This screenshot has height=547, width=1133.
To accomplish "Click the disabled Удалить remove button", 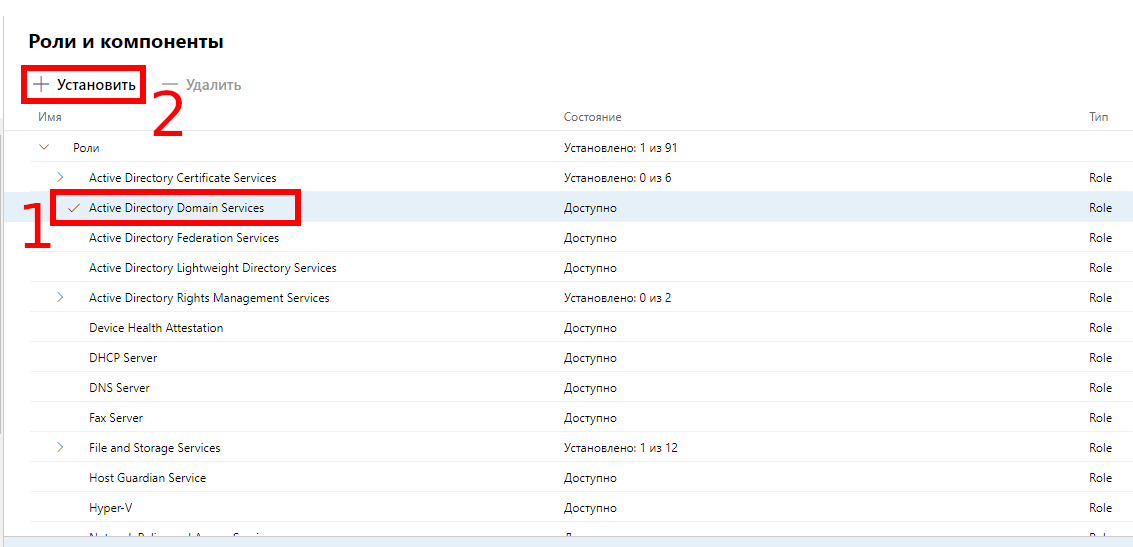I will click(202, 85).
